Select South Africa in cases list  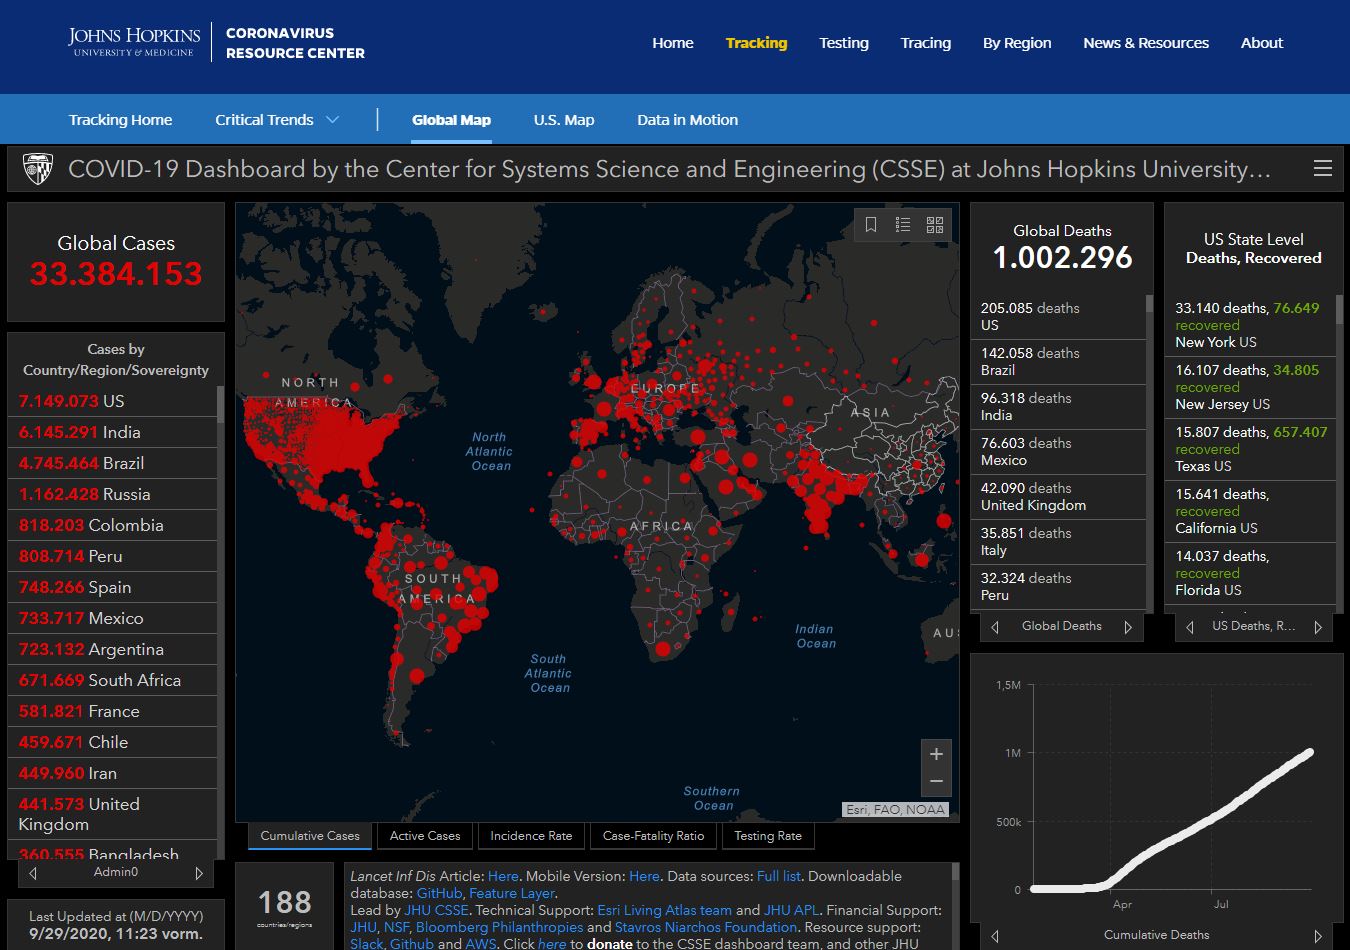coord(112,680)
